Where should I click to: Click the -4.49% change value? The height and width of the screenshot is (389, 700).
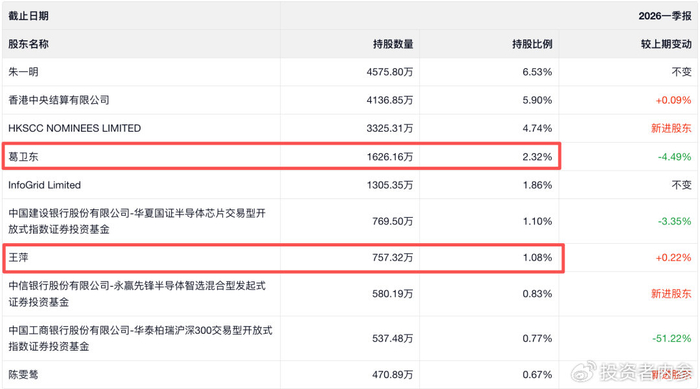click(x=674, y=157)
